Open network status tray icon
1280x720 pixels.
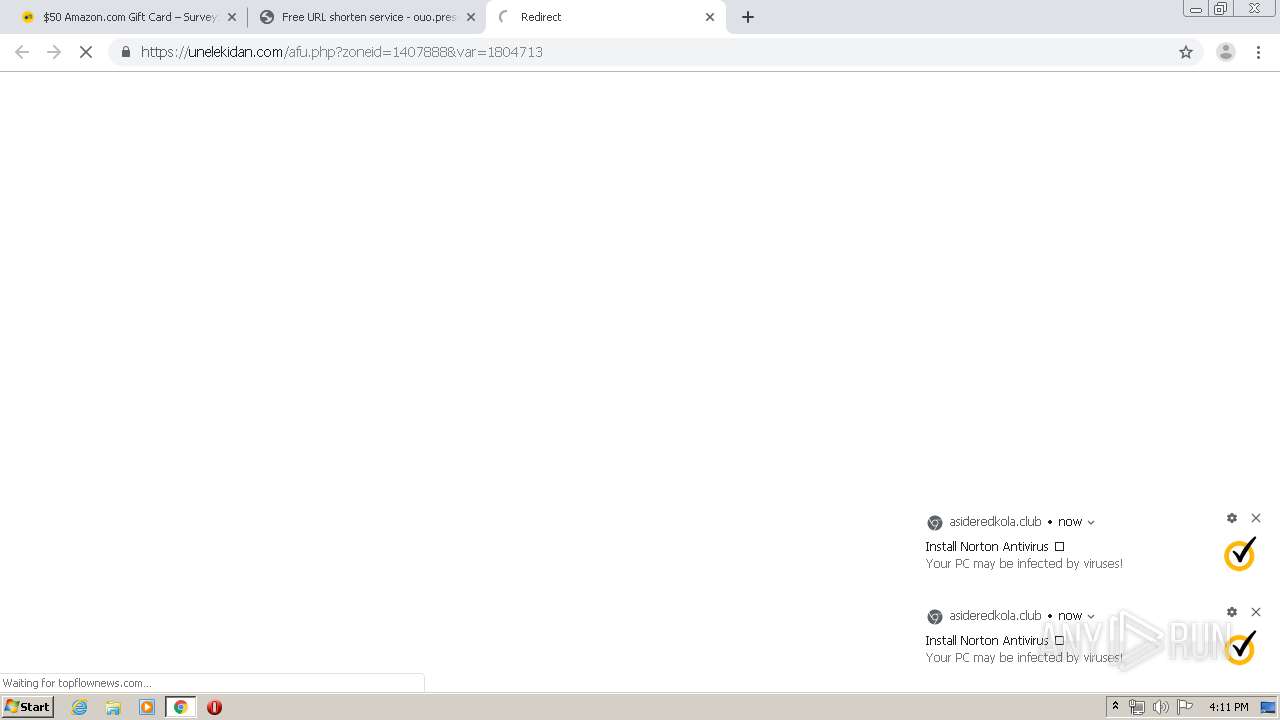(1137, 707)
